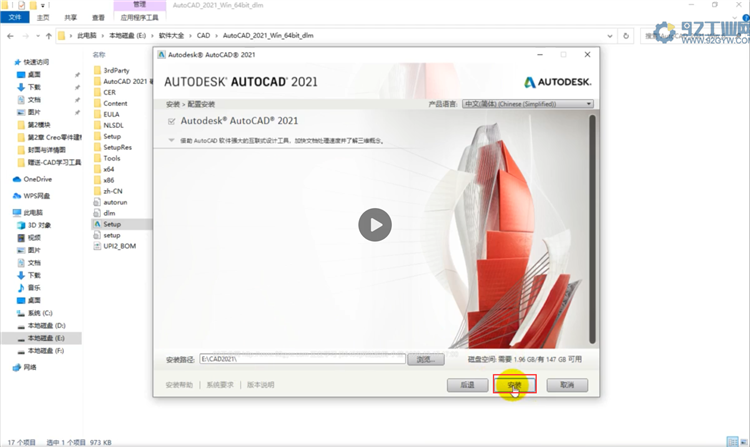Open Local Disk (D:) drive

[46, 326]
